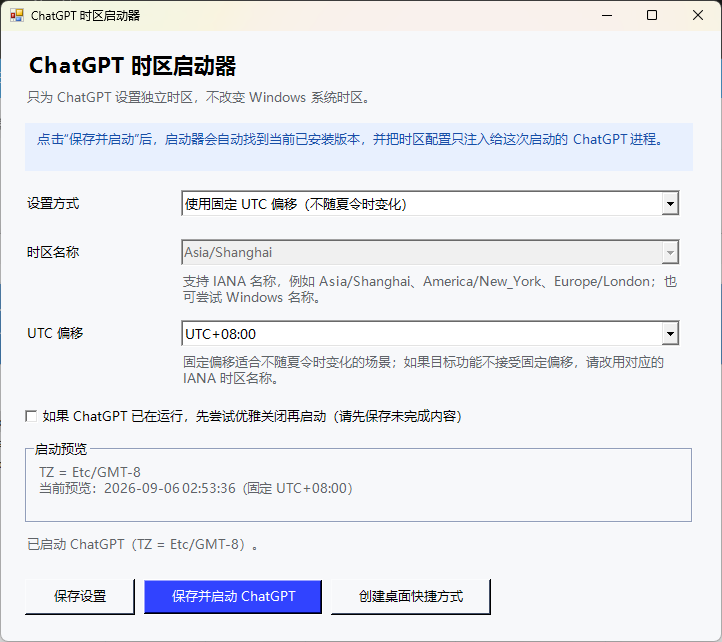Click the 当前预览 2026-09-06 02:53:36 line

(196, 488)
